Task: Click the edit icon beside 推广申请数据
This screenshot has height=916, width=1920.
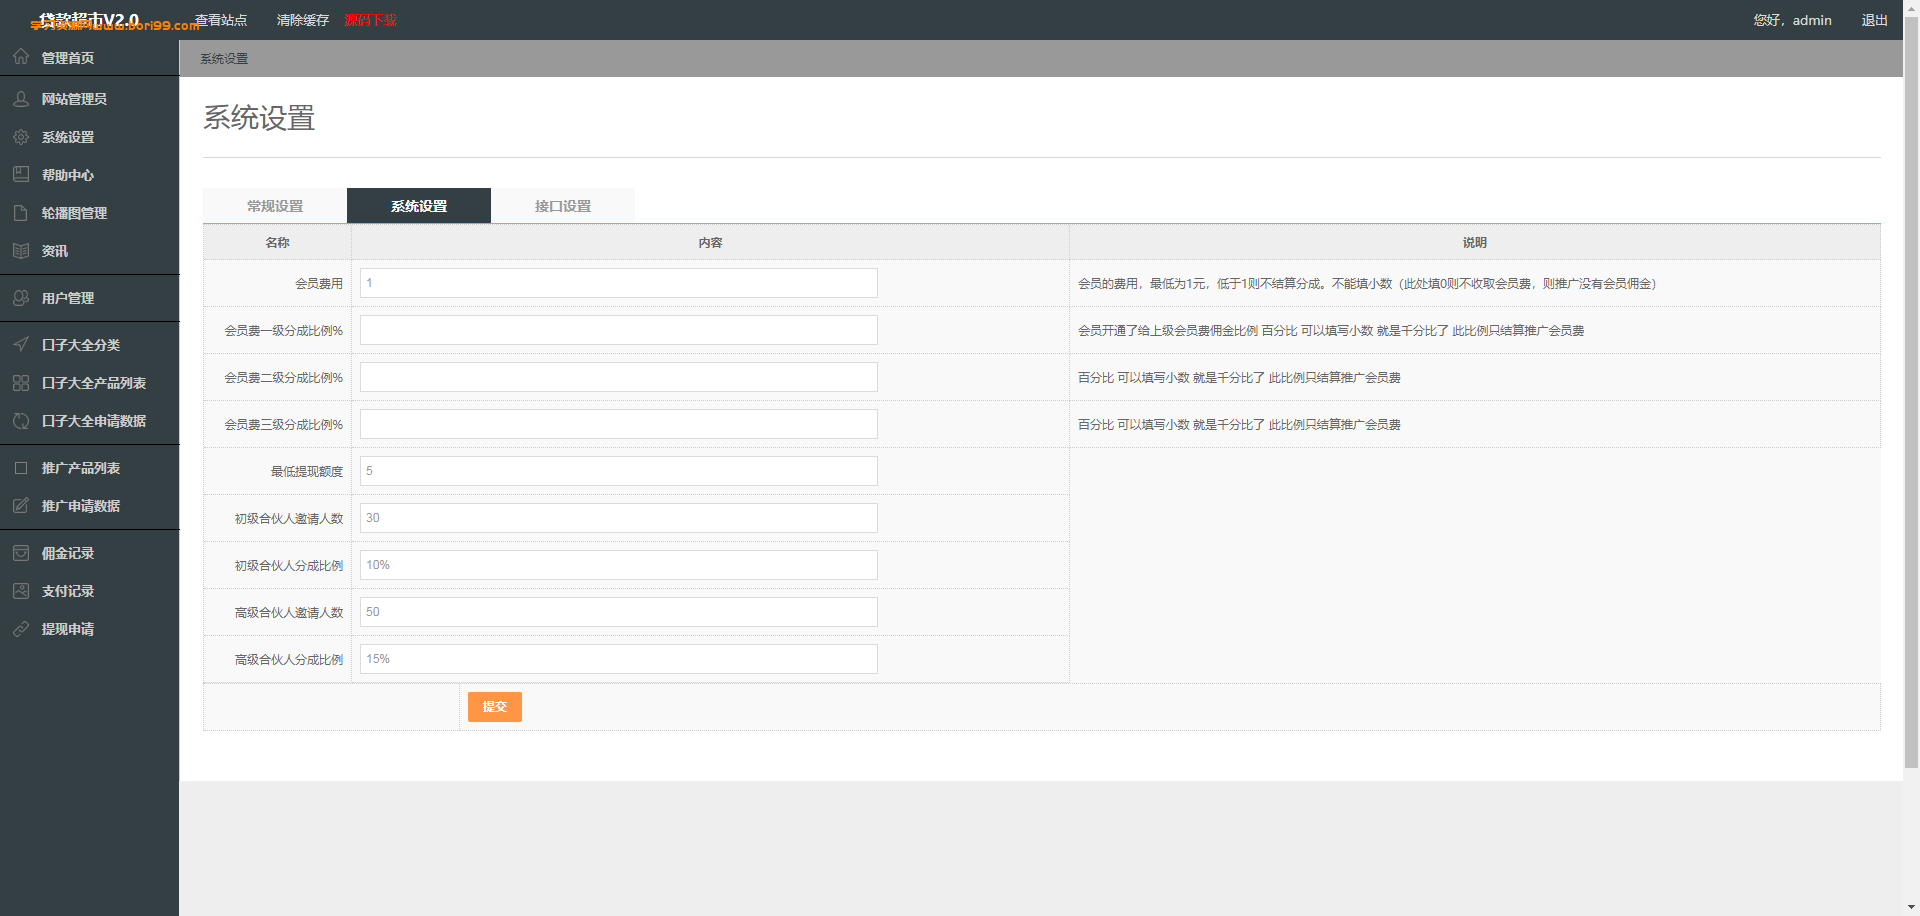Action: tap(21, 506)
